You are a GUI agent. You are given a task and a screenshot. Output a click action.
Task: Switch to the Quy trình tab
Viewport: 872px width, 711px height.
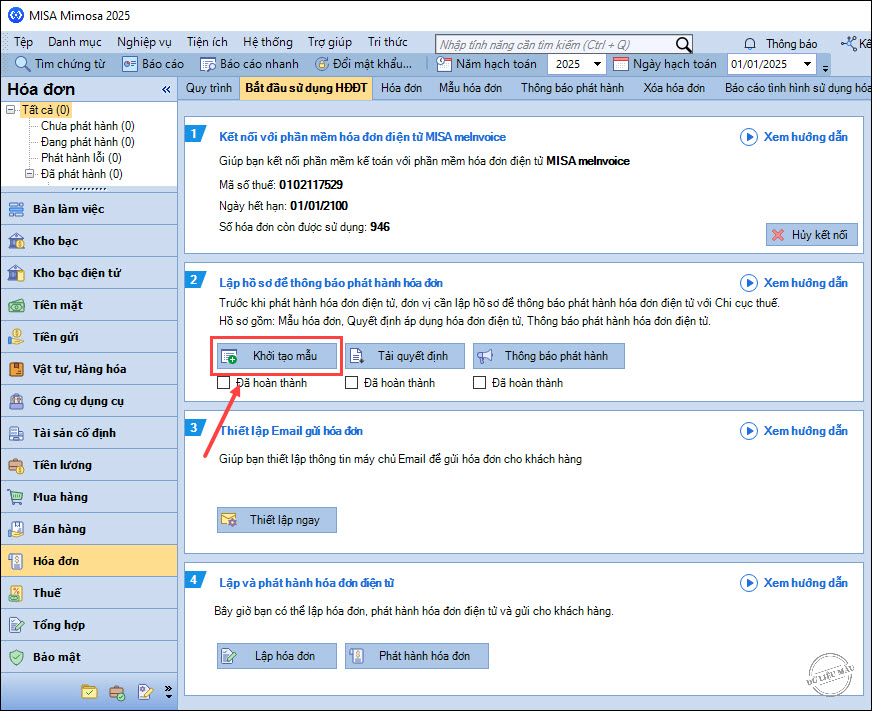pyautogui.click(x=209, y=88)
